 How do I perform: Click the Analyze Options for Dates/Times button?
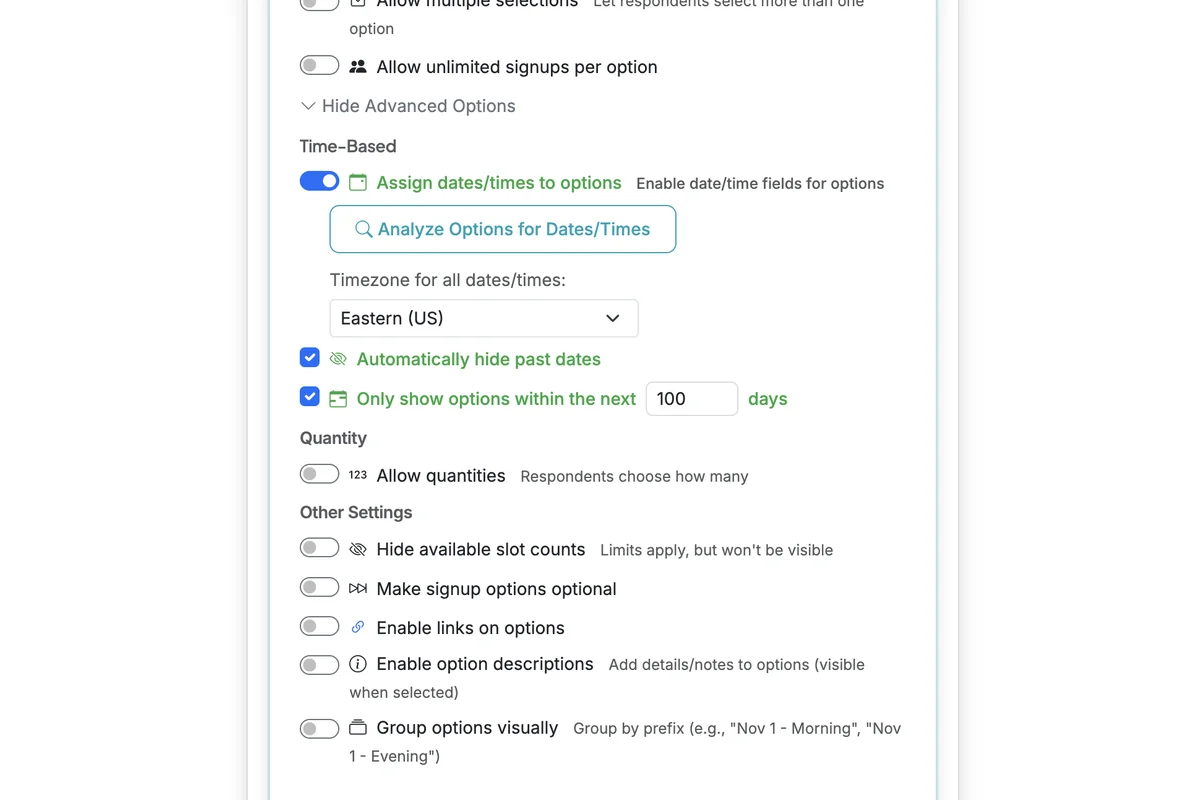(x=502, y=229)
